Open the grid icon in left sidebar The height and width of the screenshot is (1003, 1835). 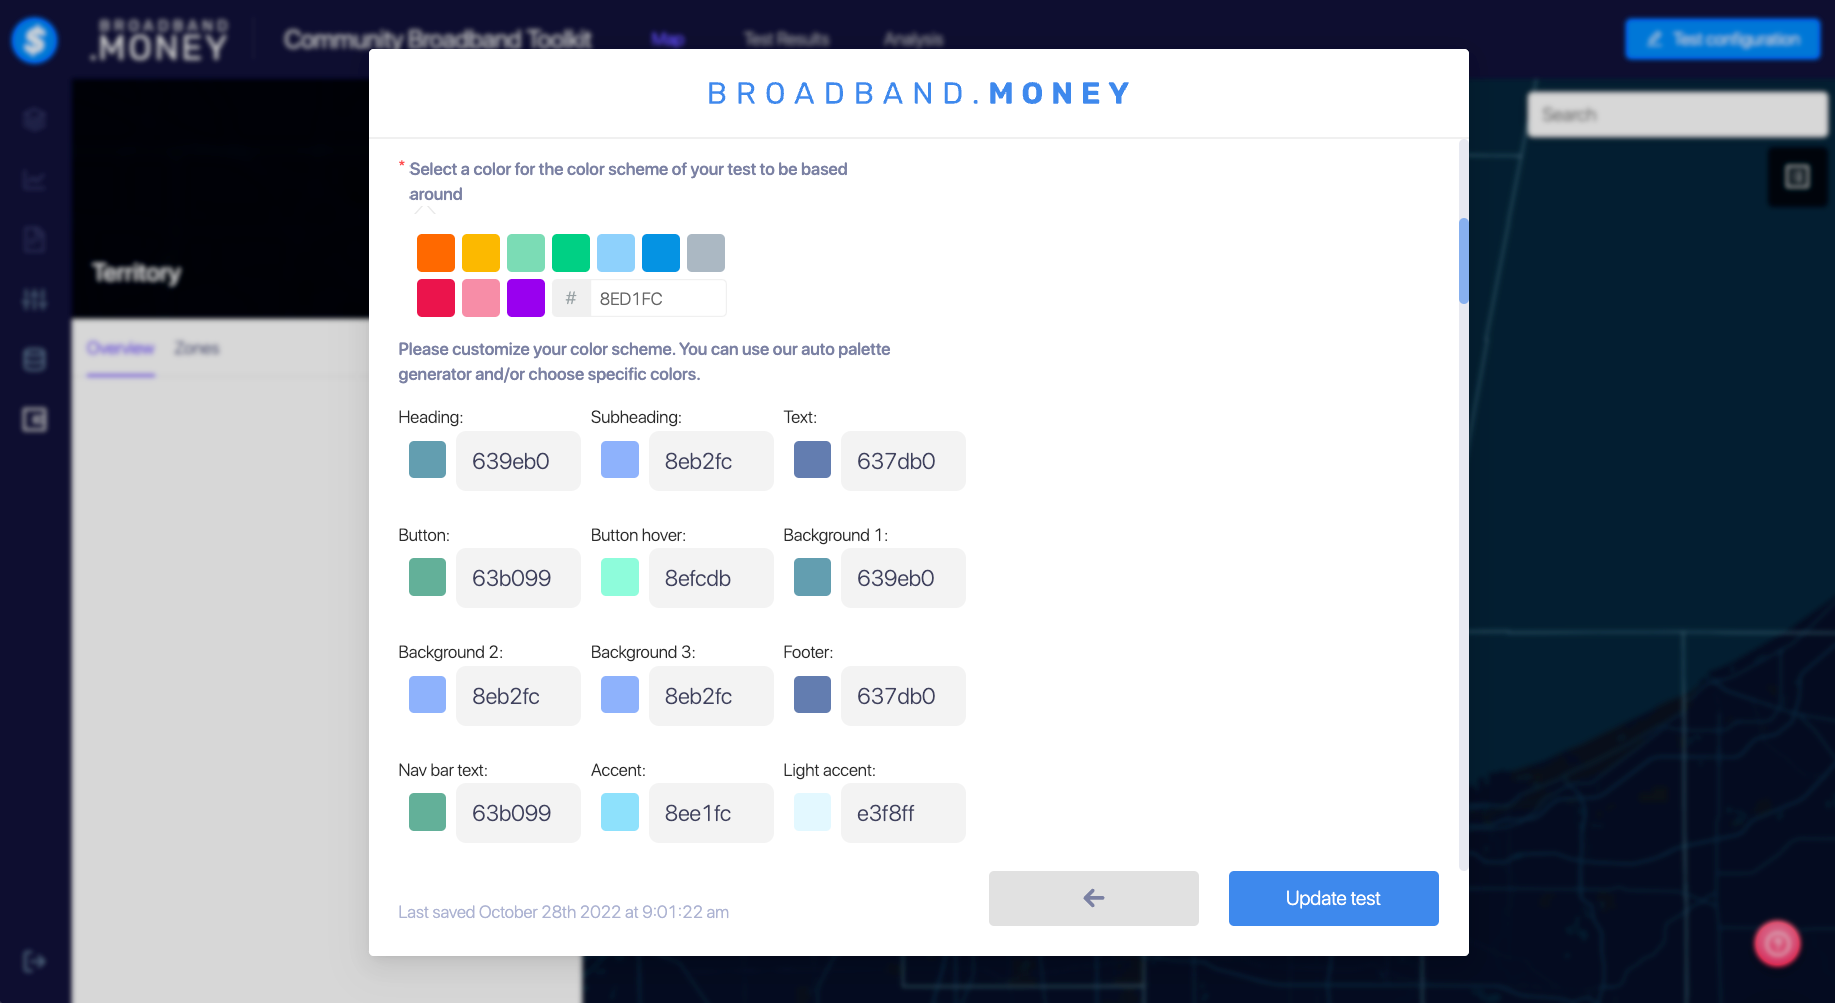tap(35, 299)
